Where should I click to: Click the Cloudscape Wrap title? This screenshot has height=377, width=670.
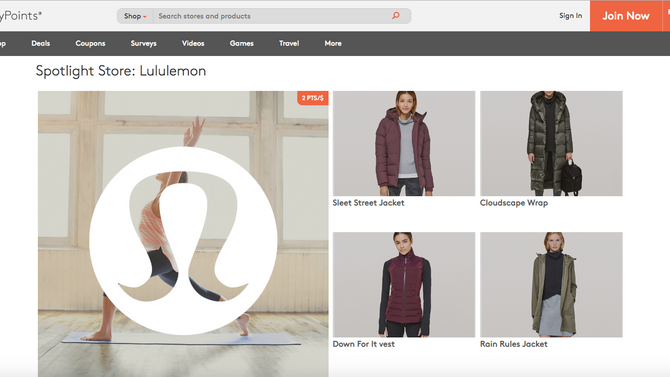(x=514, y=203)
